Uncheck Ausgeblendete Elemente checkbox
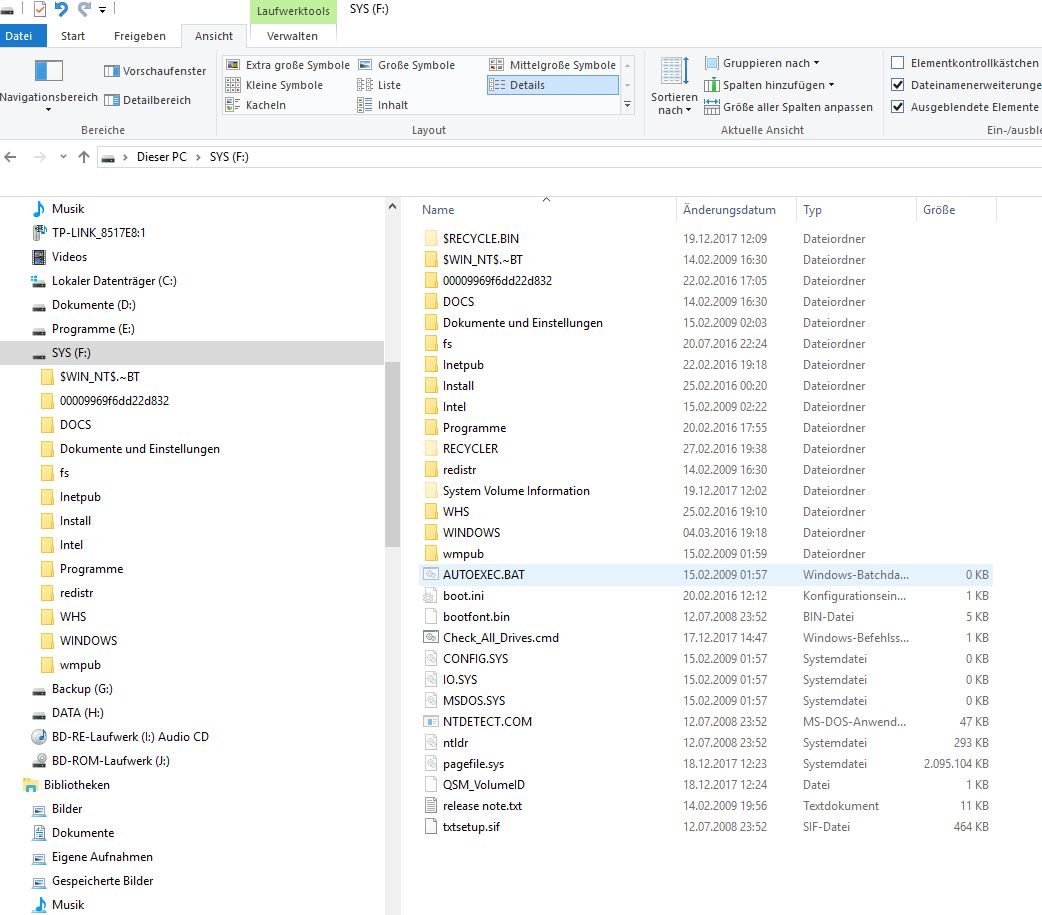The height and width of the screenshot is (915, 1042). [x=898, y=107]
